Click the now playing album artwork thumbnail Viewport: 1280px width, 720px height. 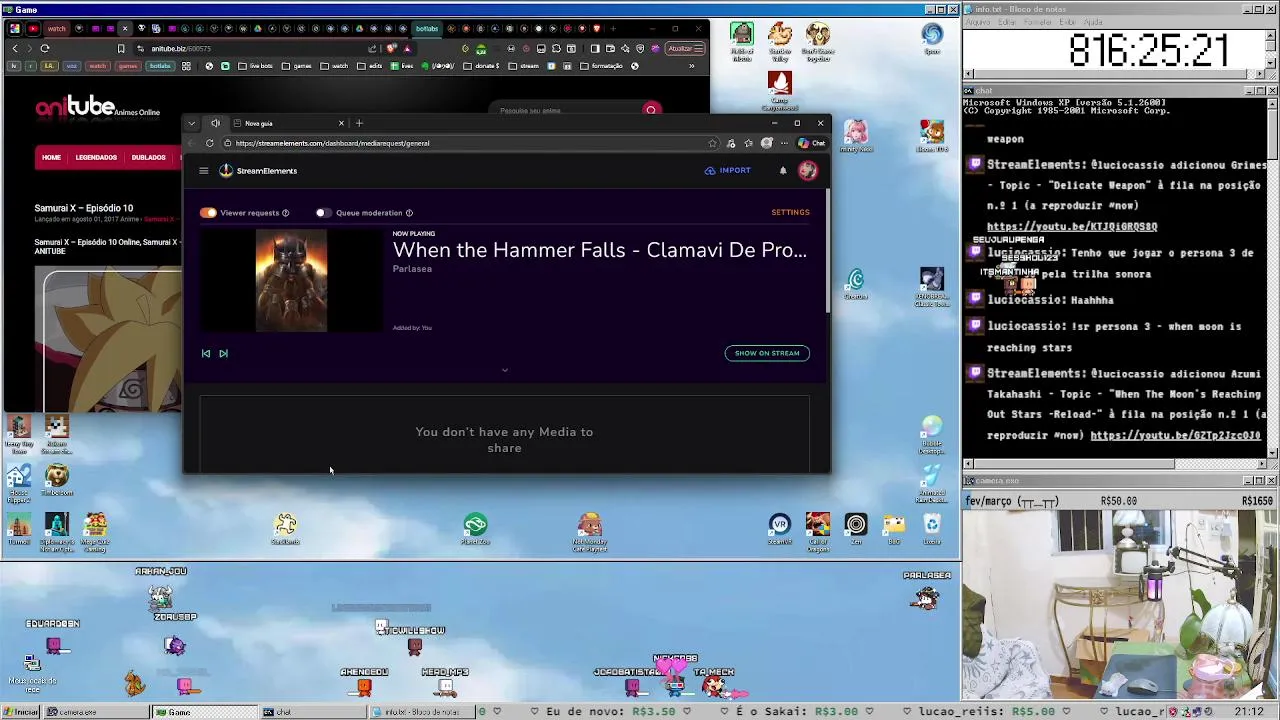291,281
